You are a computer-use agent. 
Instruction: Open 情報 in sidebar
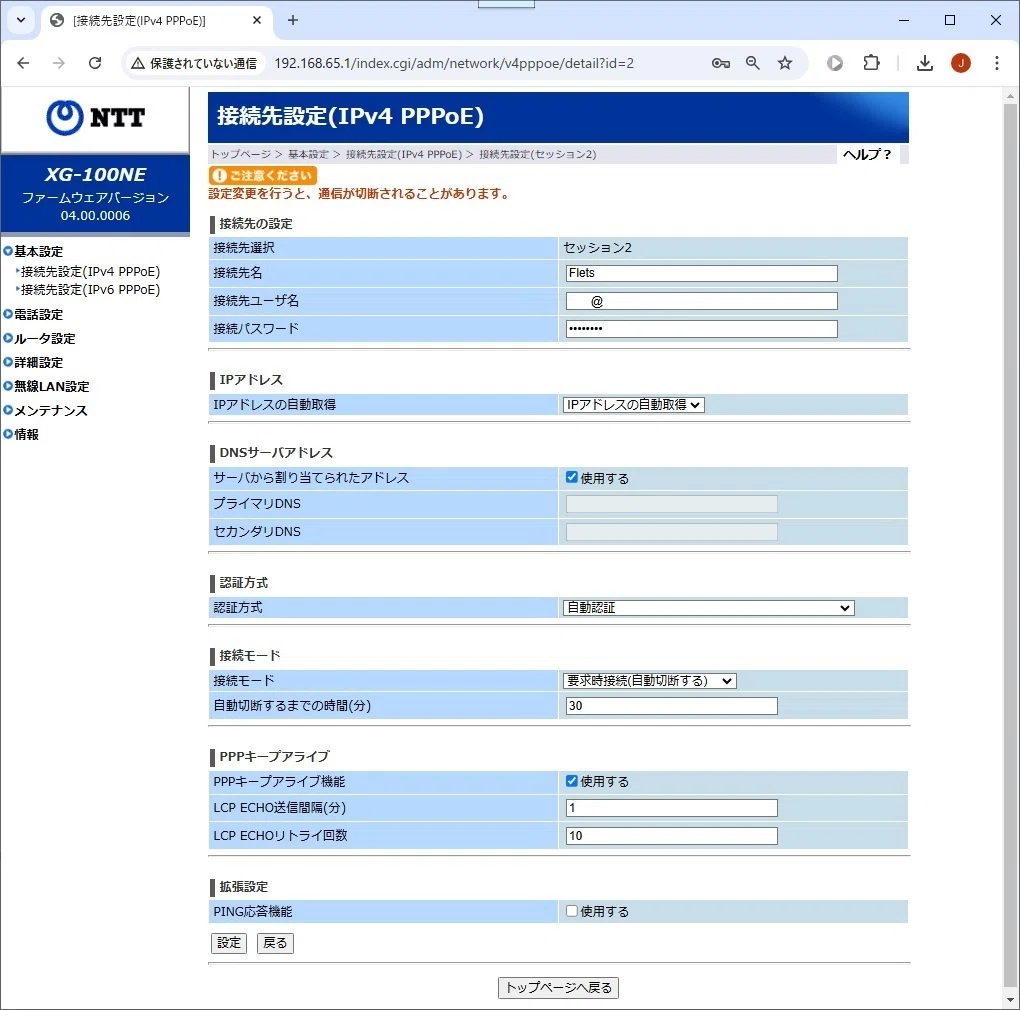tap(21, 434)
